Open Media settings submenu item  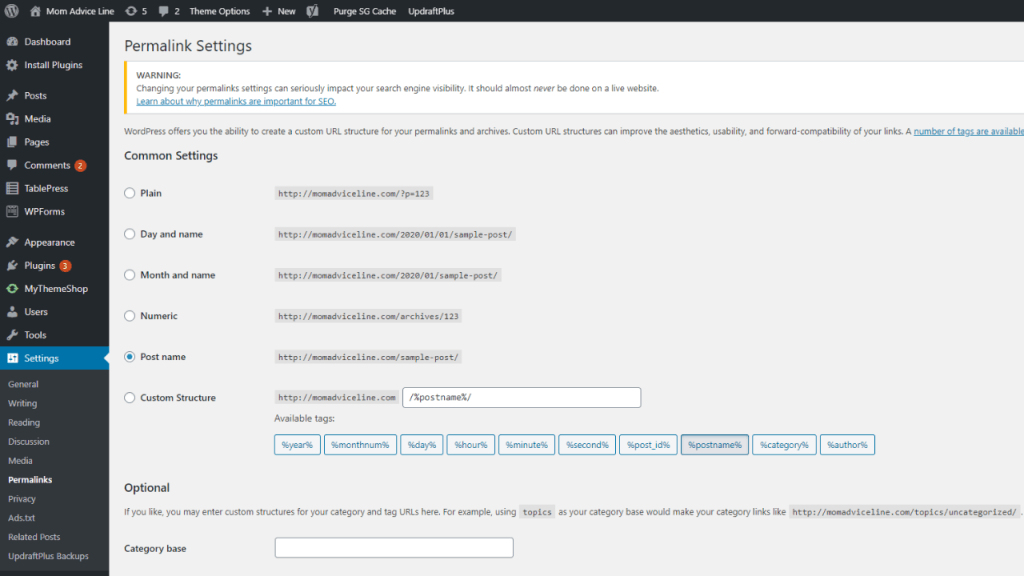[20, 460]
